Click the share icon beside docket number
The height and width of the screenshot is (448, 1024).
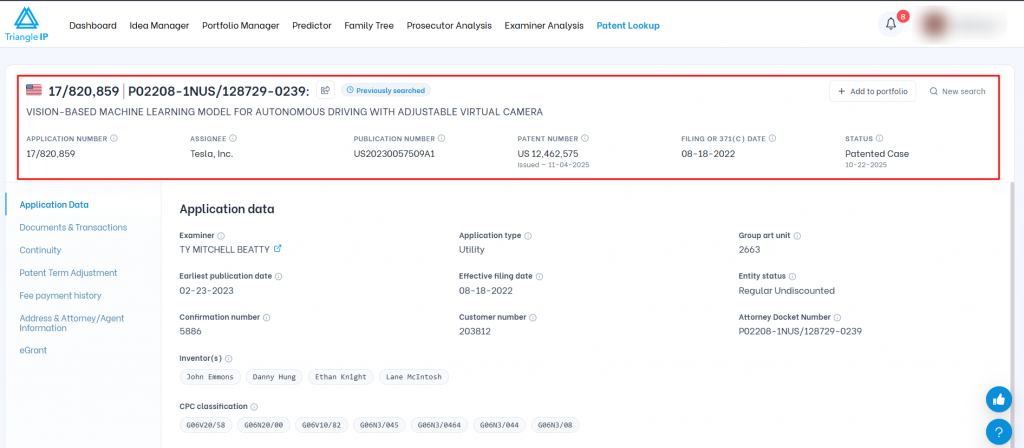pyautogui.click(x=325, y=90)
